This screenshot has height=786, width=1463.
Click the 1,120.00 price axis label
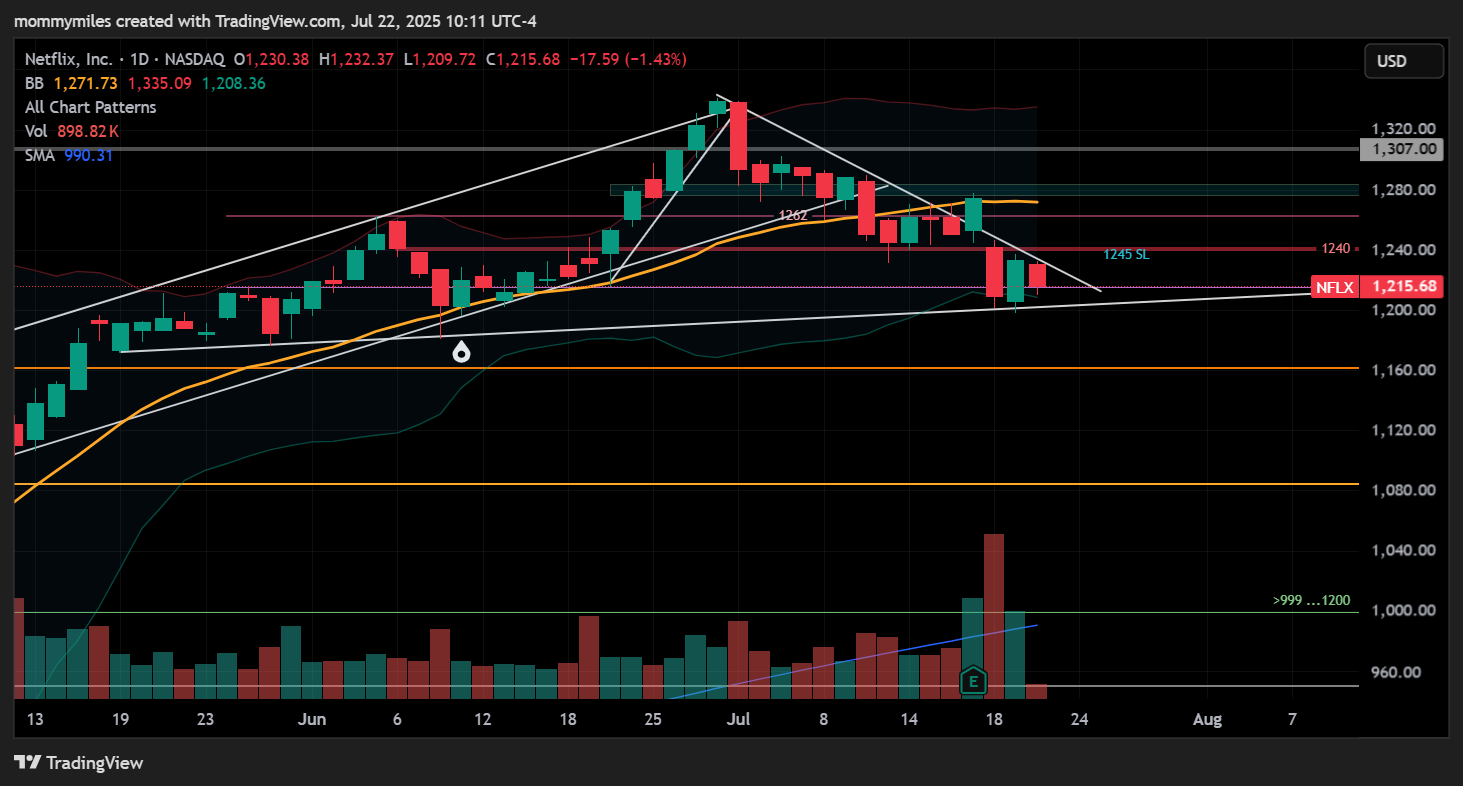1404,430
